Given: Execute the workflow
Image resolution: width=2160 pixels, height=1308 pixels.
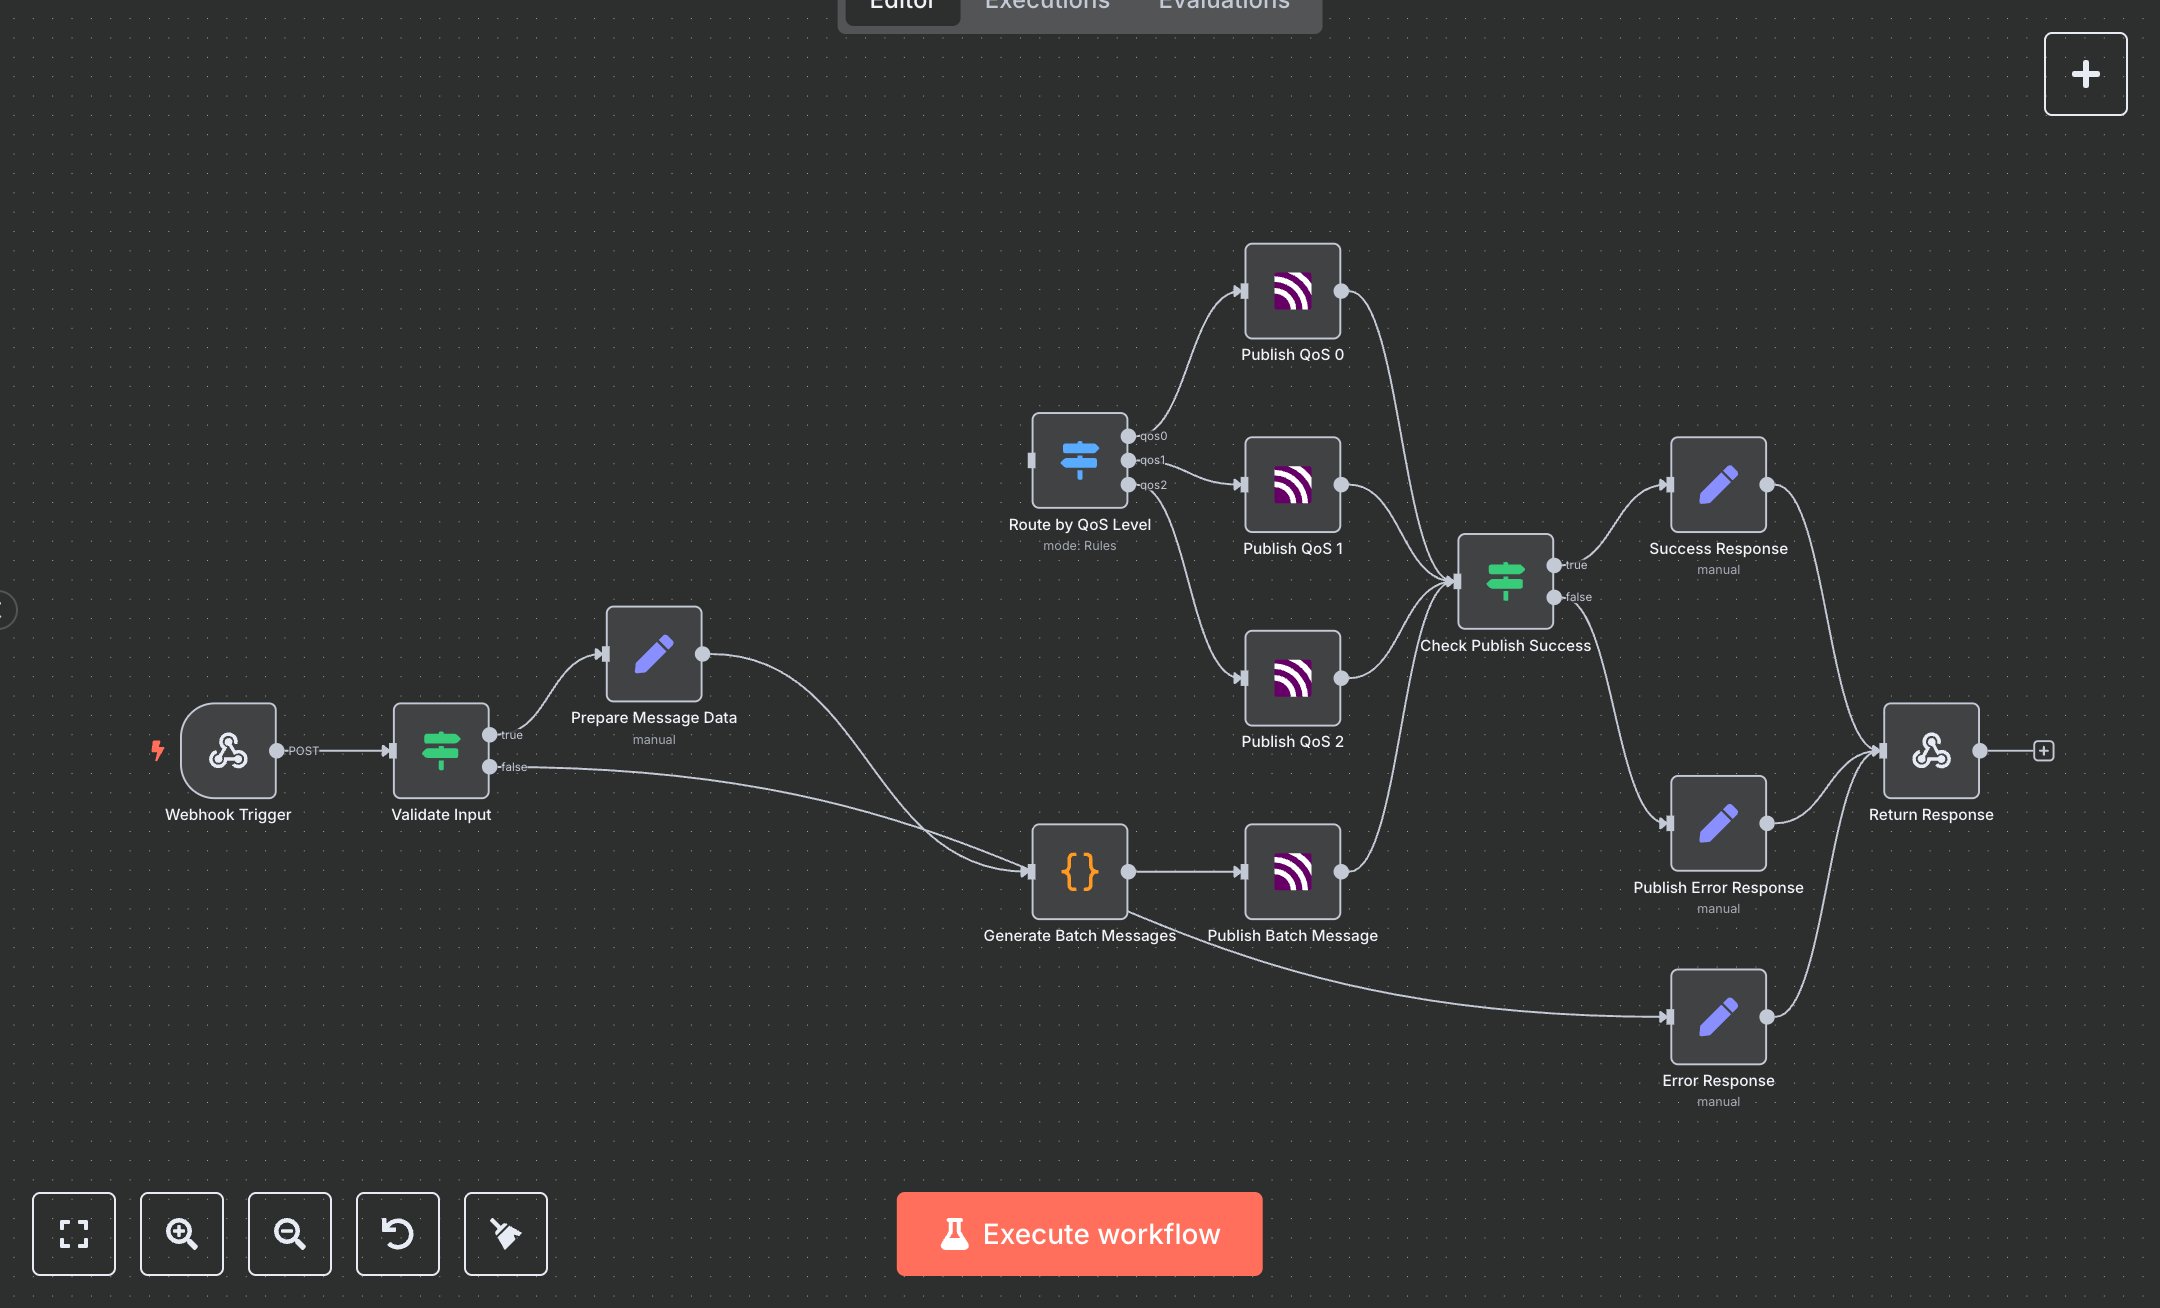Looking at the screenshot, I should click(x=1079, y=1234).
